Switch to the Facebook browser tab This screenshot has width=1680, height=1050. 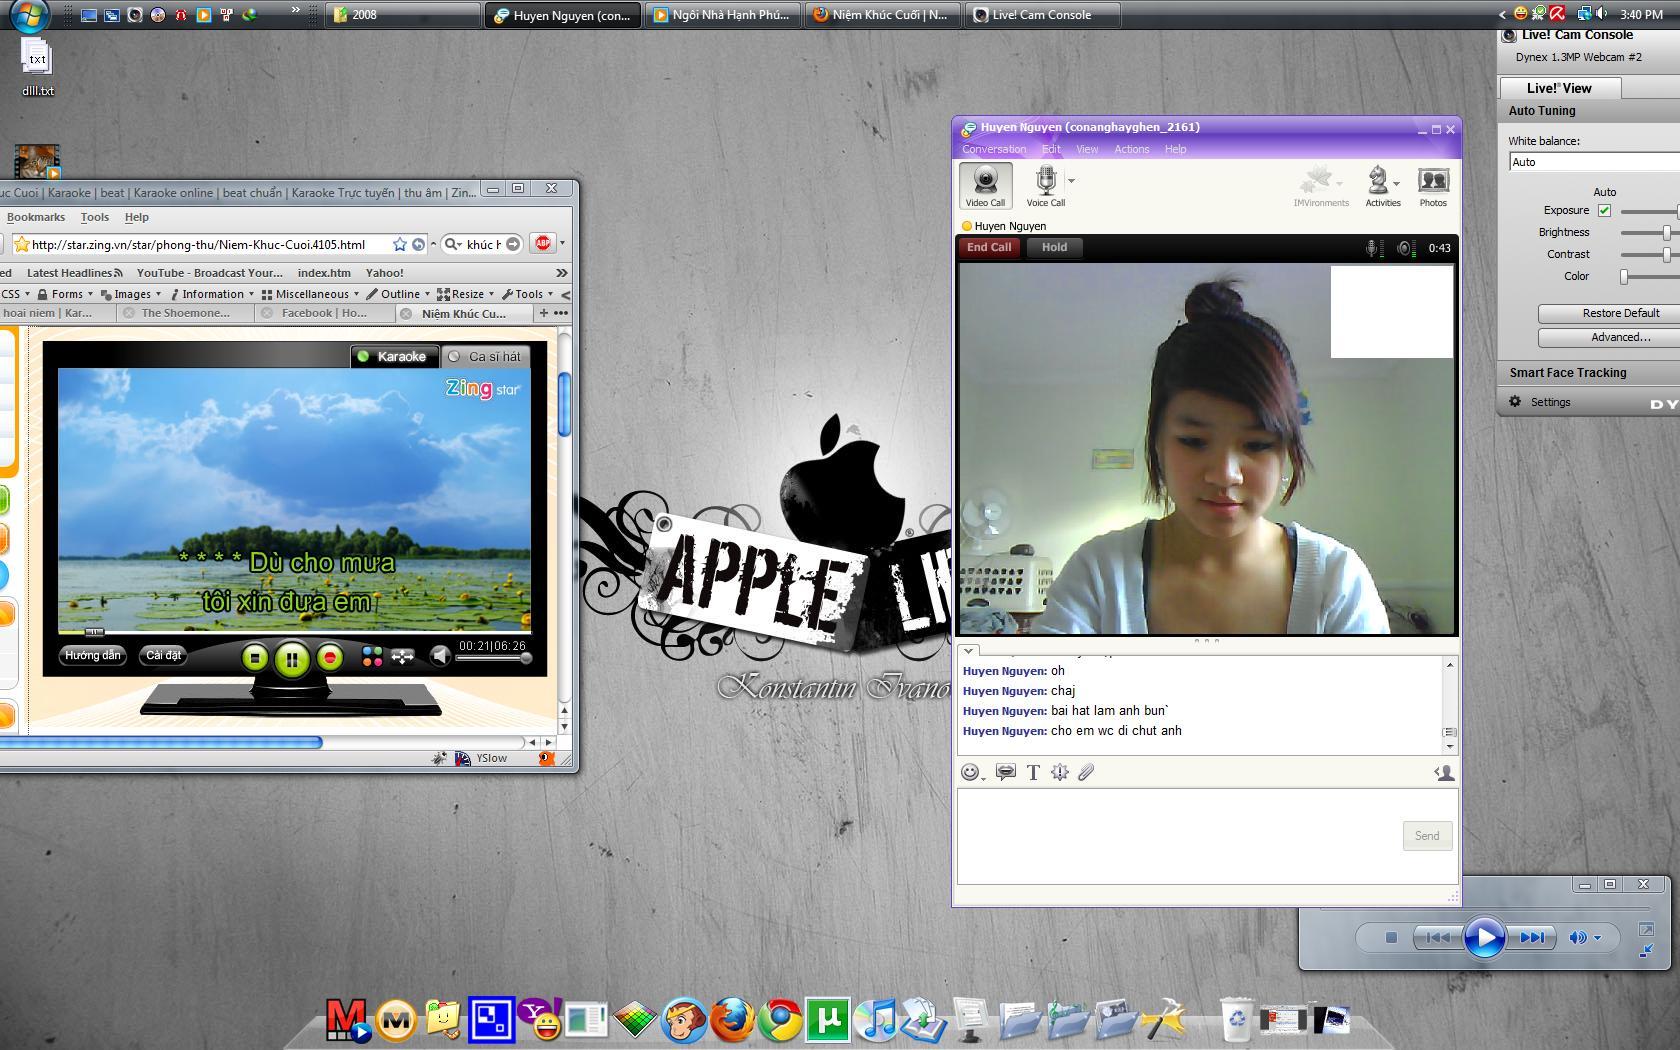coord(324,313)
